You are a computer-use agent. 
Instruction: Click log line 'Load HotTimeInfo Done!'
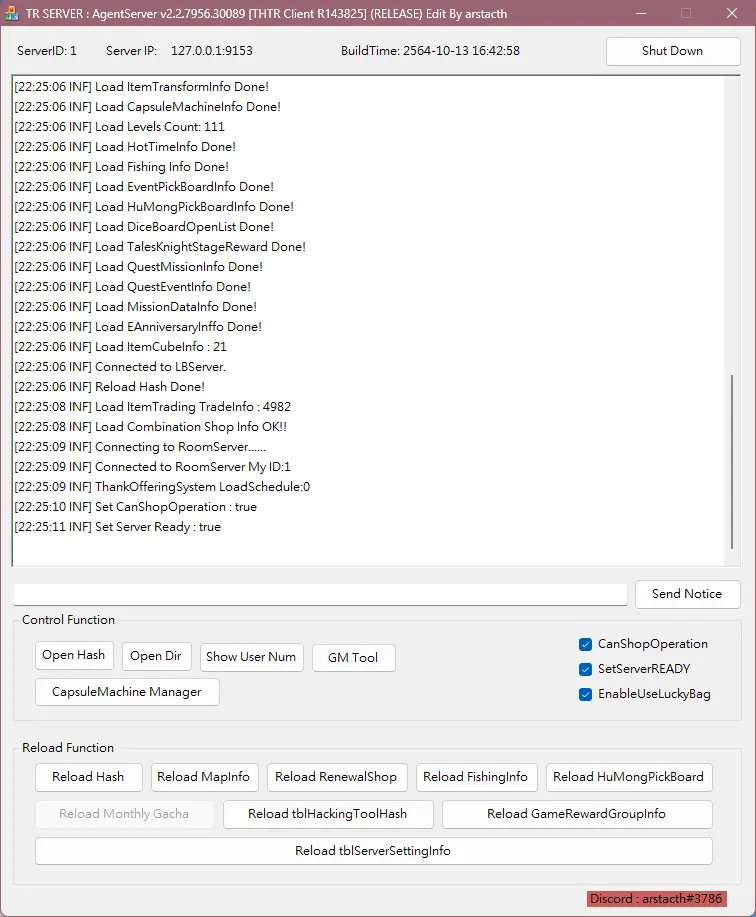coord(125,147)
